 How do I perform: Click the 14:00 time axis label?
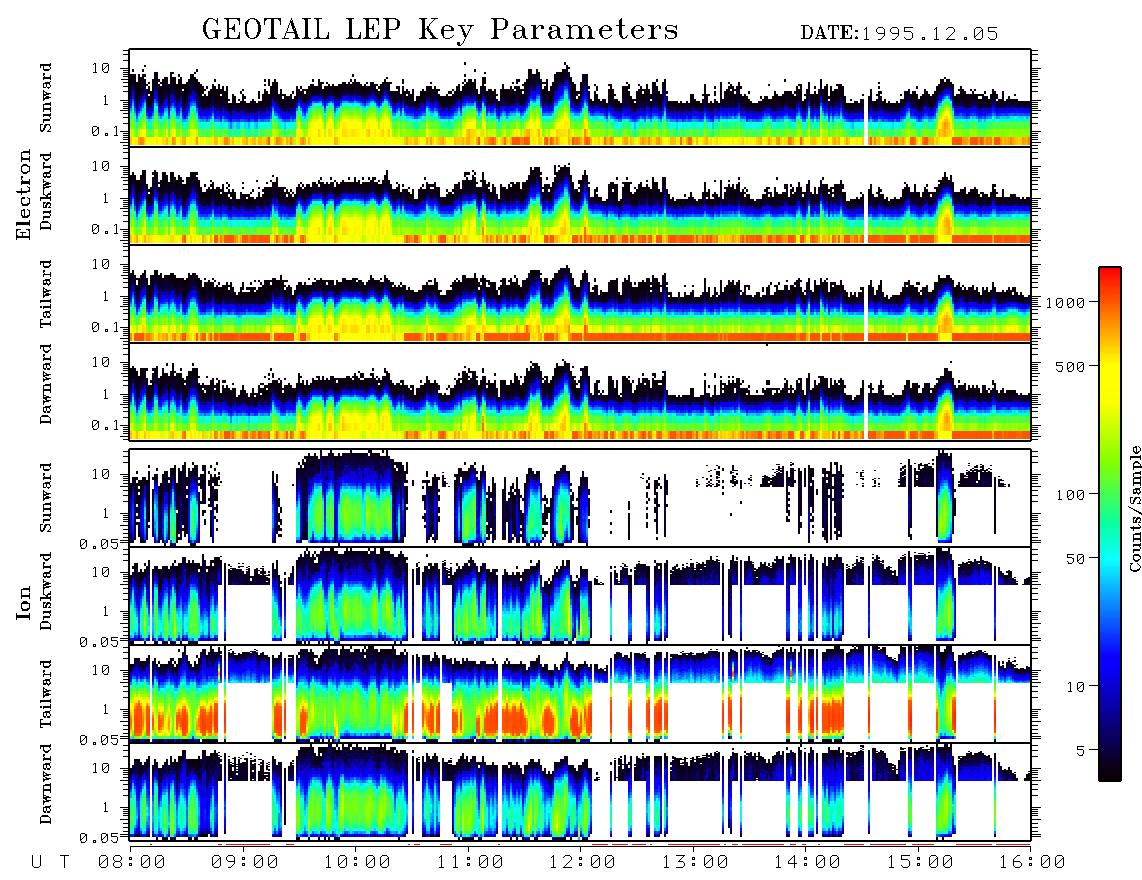(x=807, y=862)
